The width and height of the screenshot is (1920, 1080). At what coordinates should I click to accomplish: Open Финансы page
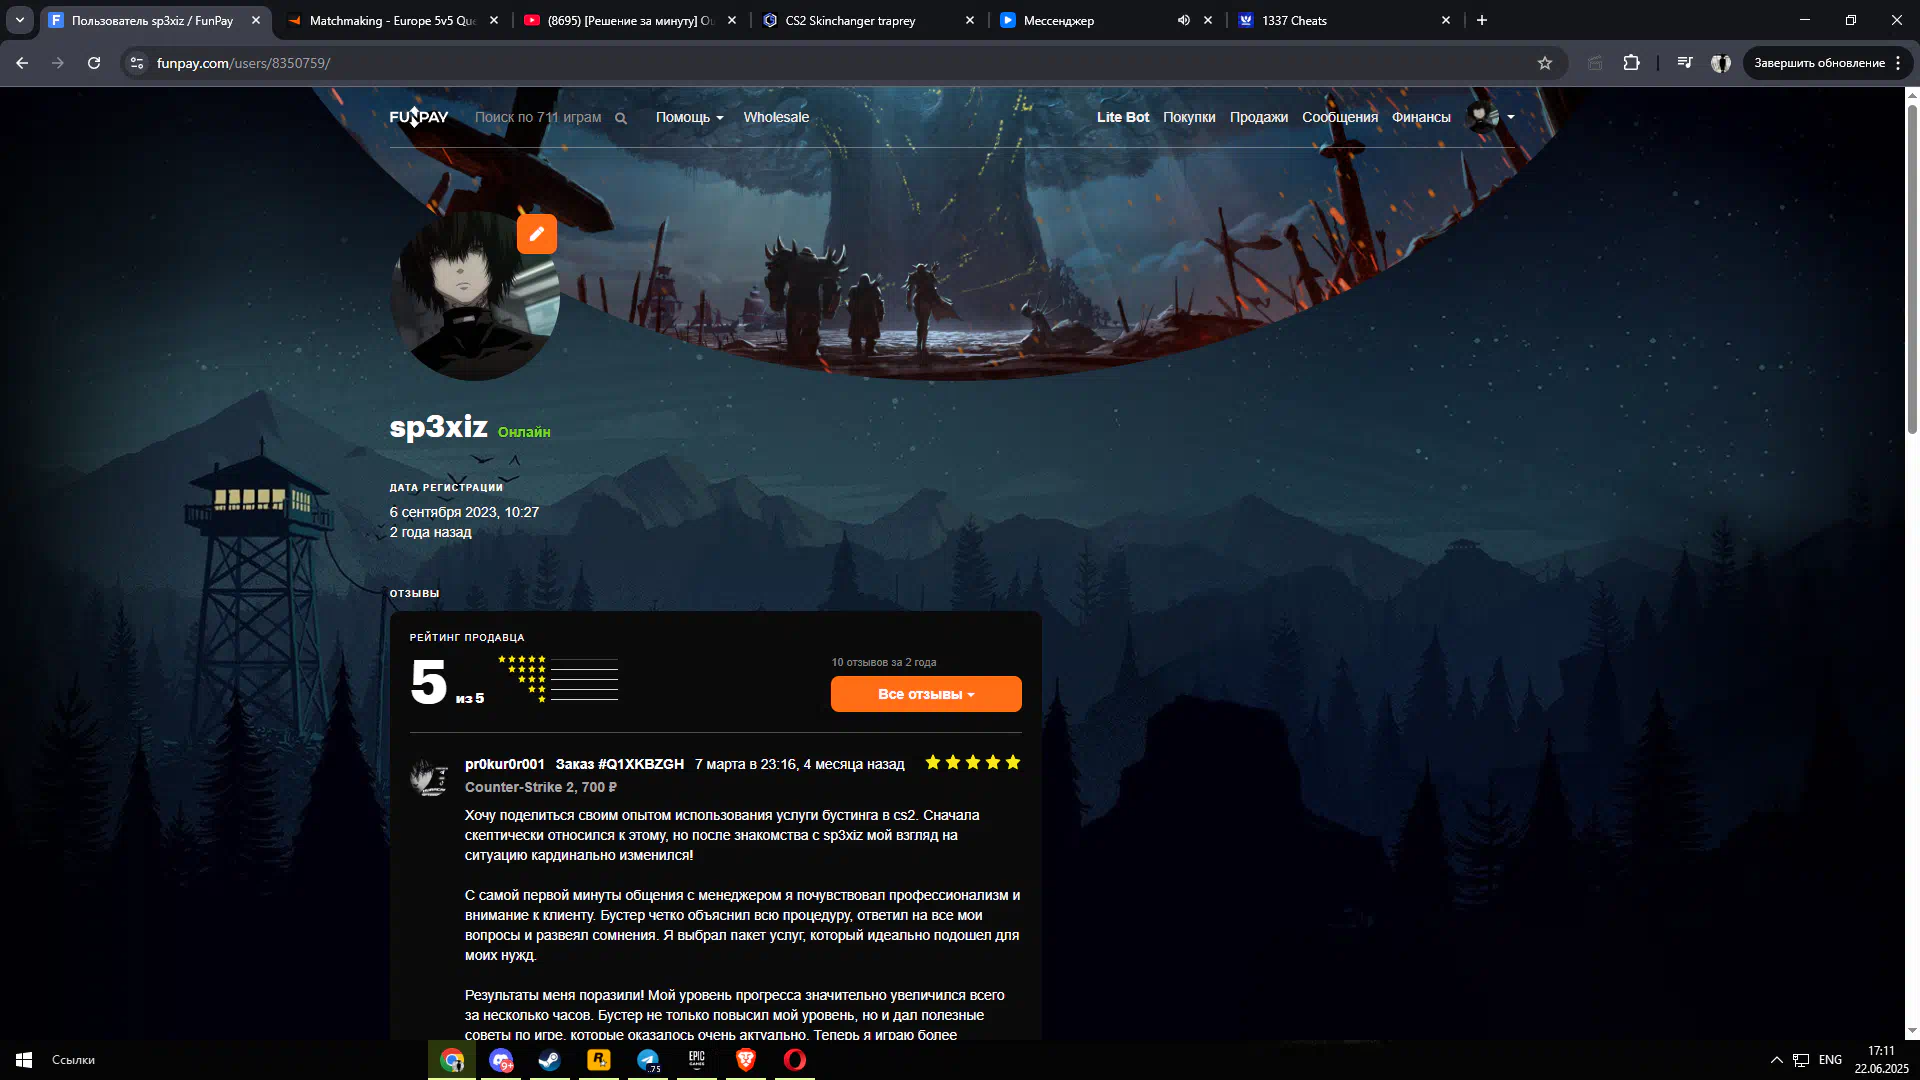pyautogui.click(x=1421, y=118)
